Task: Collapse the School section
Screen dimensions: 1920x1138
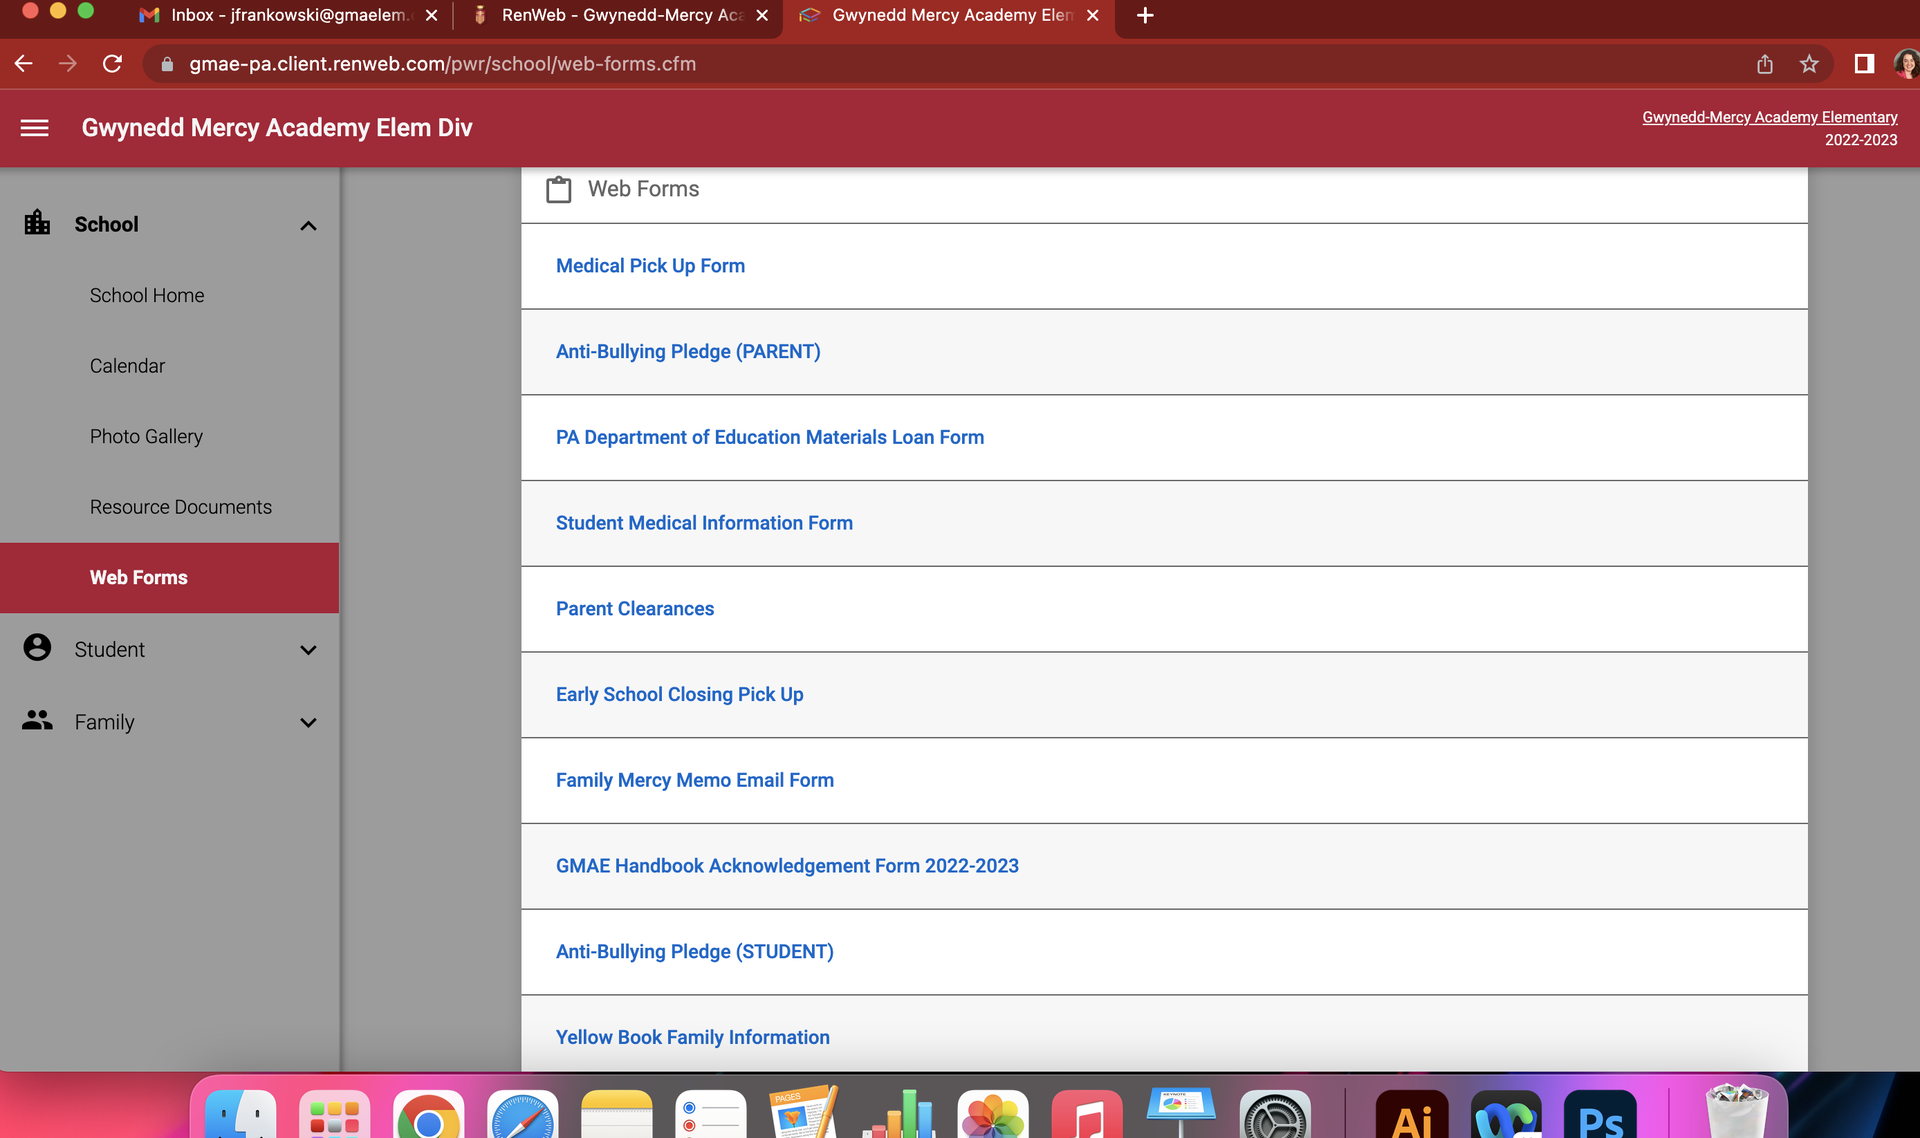Action: pos(308,225)
